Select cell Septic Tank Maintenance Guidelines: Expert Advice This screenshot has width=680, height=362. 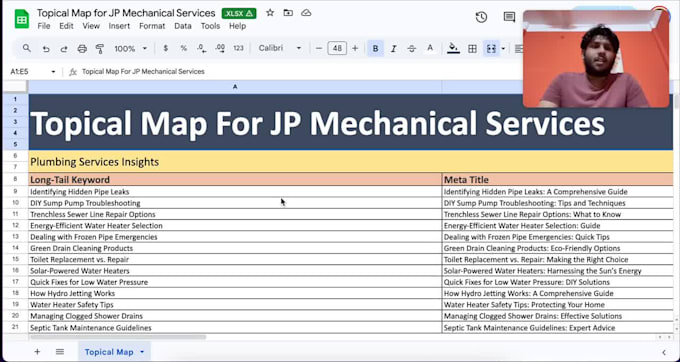[558, 328]
